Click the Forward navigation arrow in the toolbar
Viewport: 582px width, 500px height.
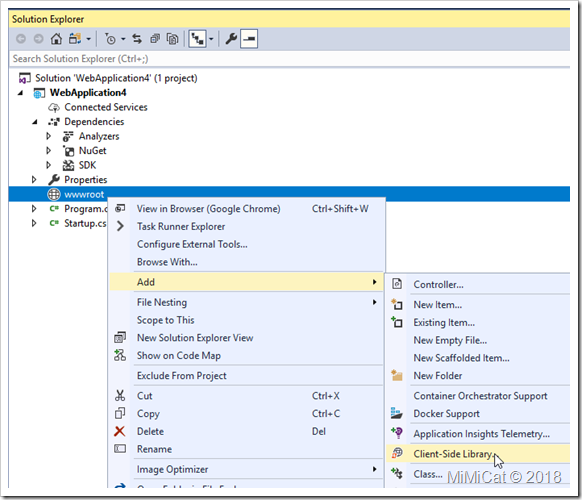pyautogui.click(x=38, y=39)
